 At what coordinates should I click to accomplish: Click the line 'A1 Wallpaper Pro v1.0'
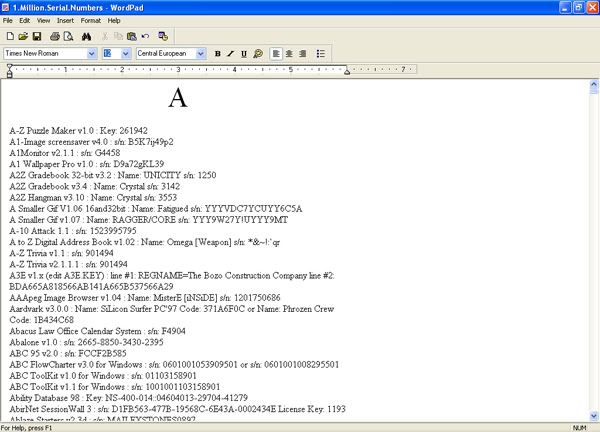(86, 164)
